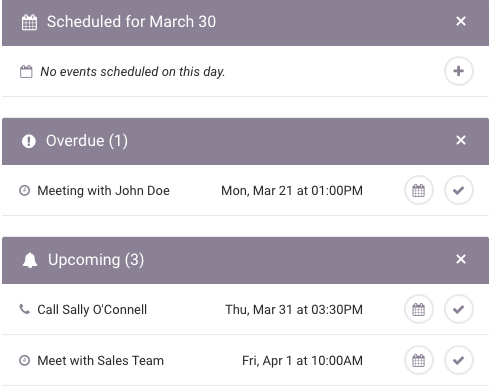489x386 pixels.
Task: Click the phone icon beside Call Sally O'Connell
Action: [24, 309]
